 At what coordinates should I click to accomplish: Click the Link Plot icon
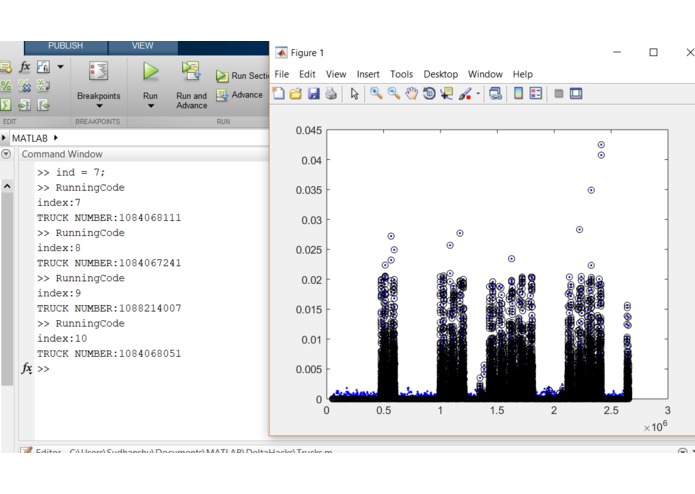(495, 93)
